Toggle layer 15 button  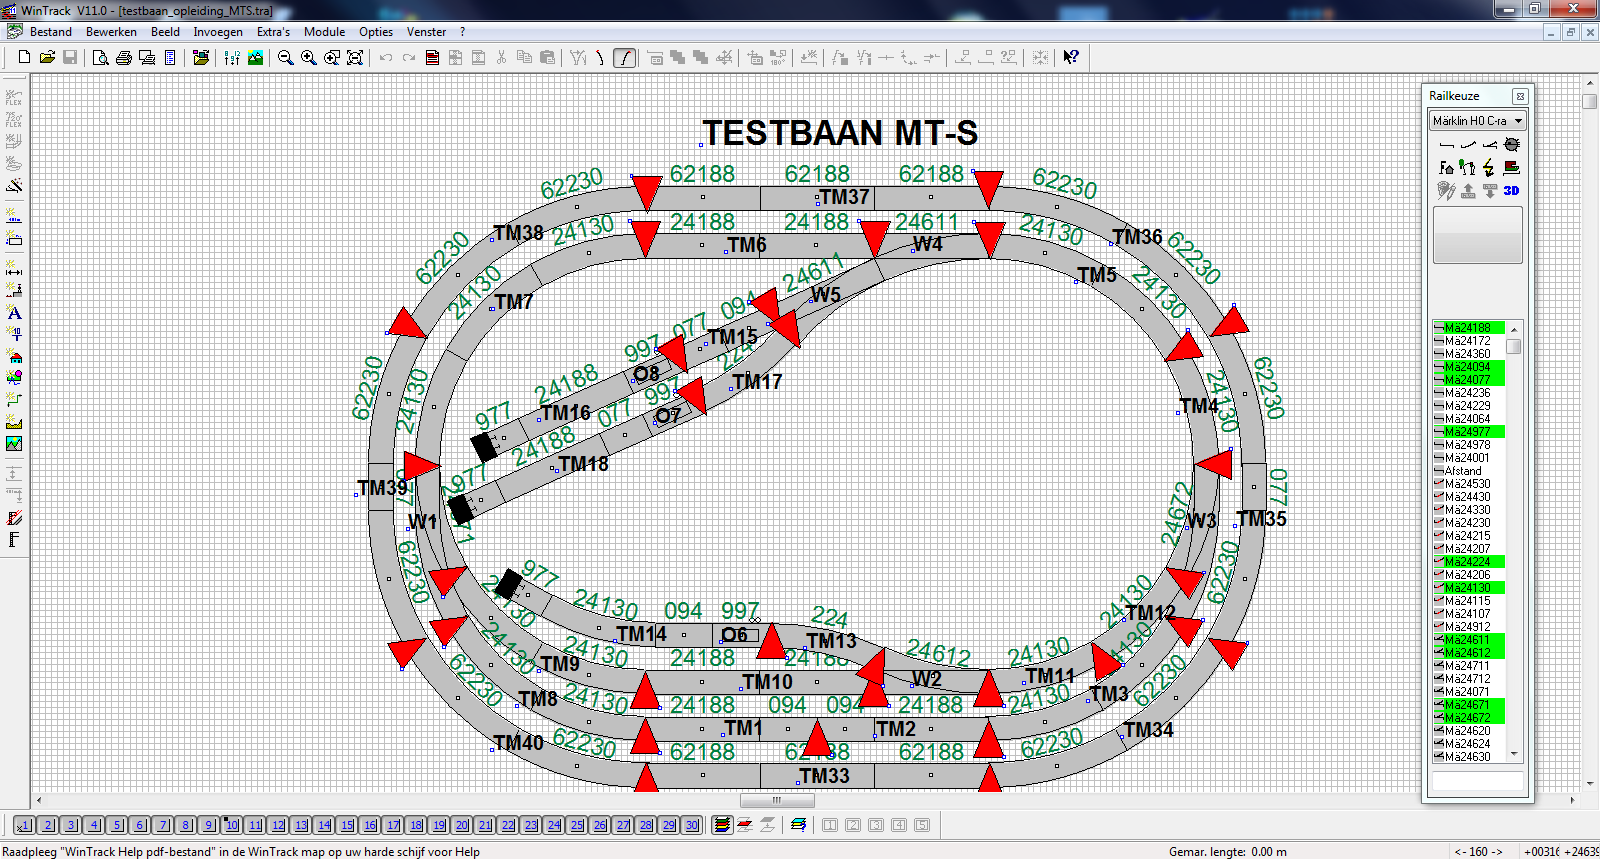point(347,825)
